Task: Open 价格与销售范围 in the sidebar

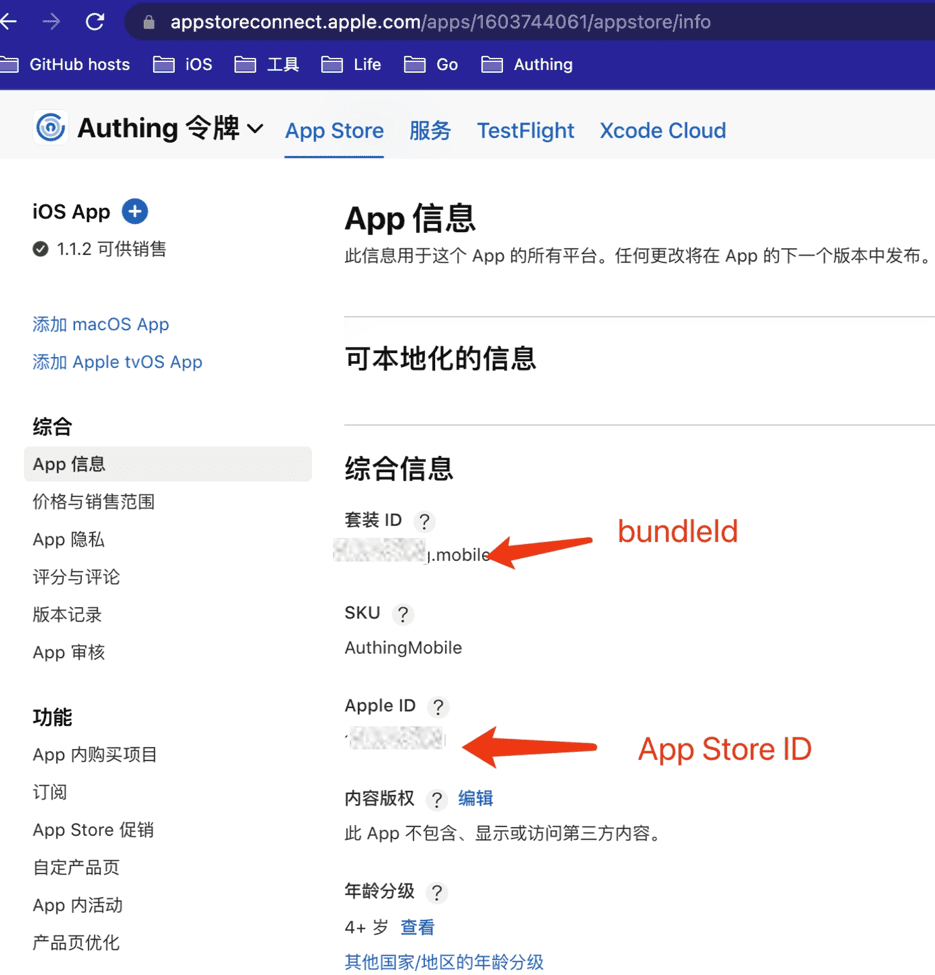Action: pyautogui.click(x=94, y=502)
